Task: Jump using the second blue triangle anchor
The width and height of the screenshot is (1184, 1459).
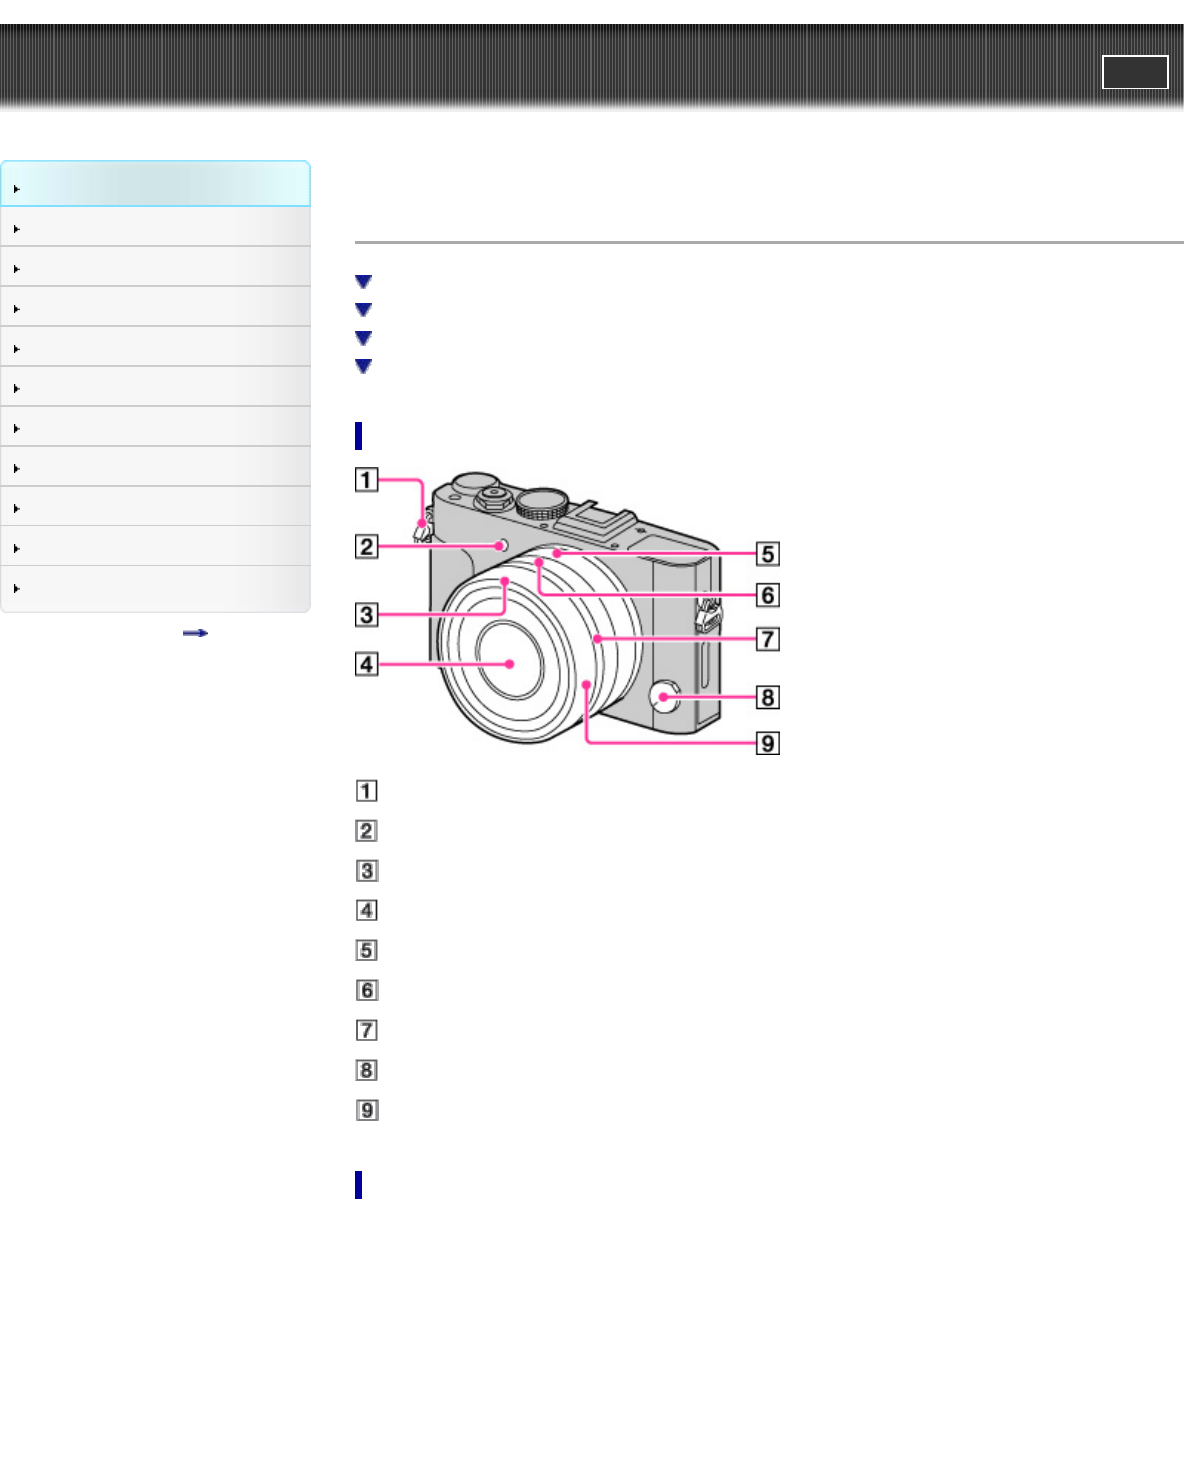Action: coord(363,310)
